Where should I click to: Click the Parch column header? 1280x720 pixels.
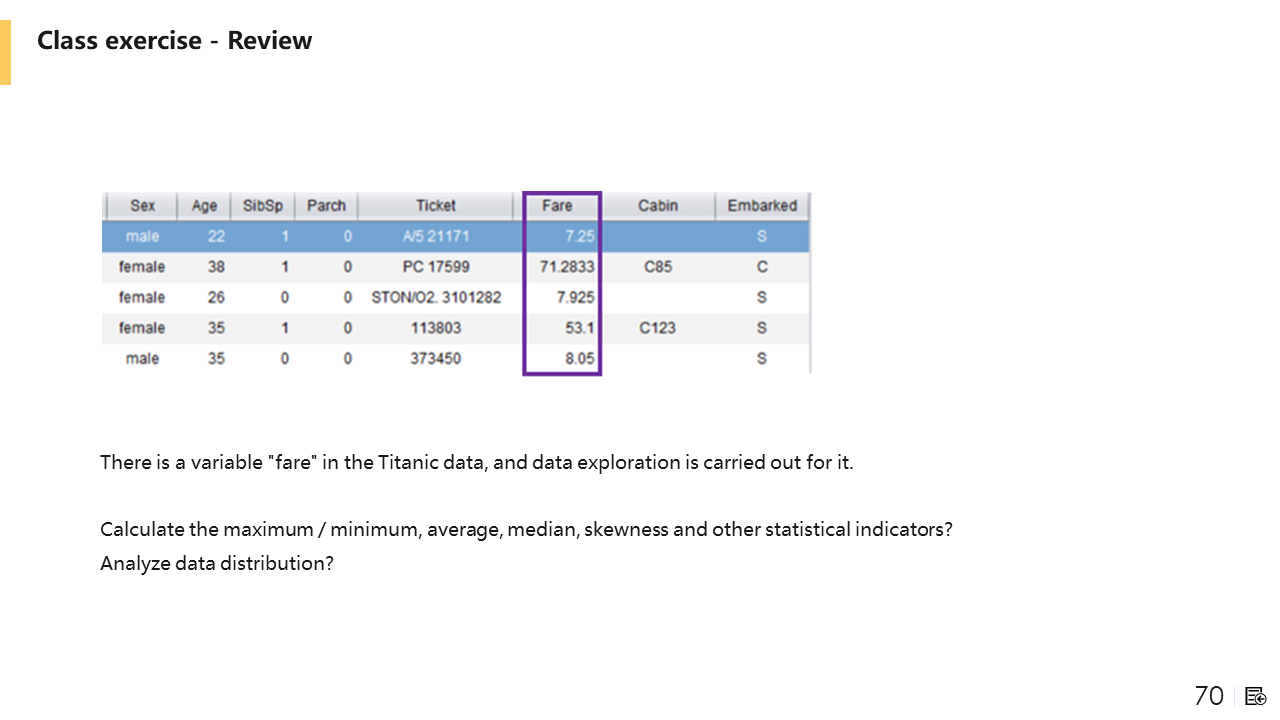pos(326,206)
